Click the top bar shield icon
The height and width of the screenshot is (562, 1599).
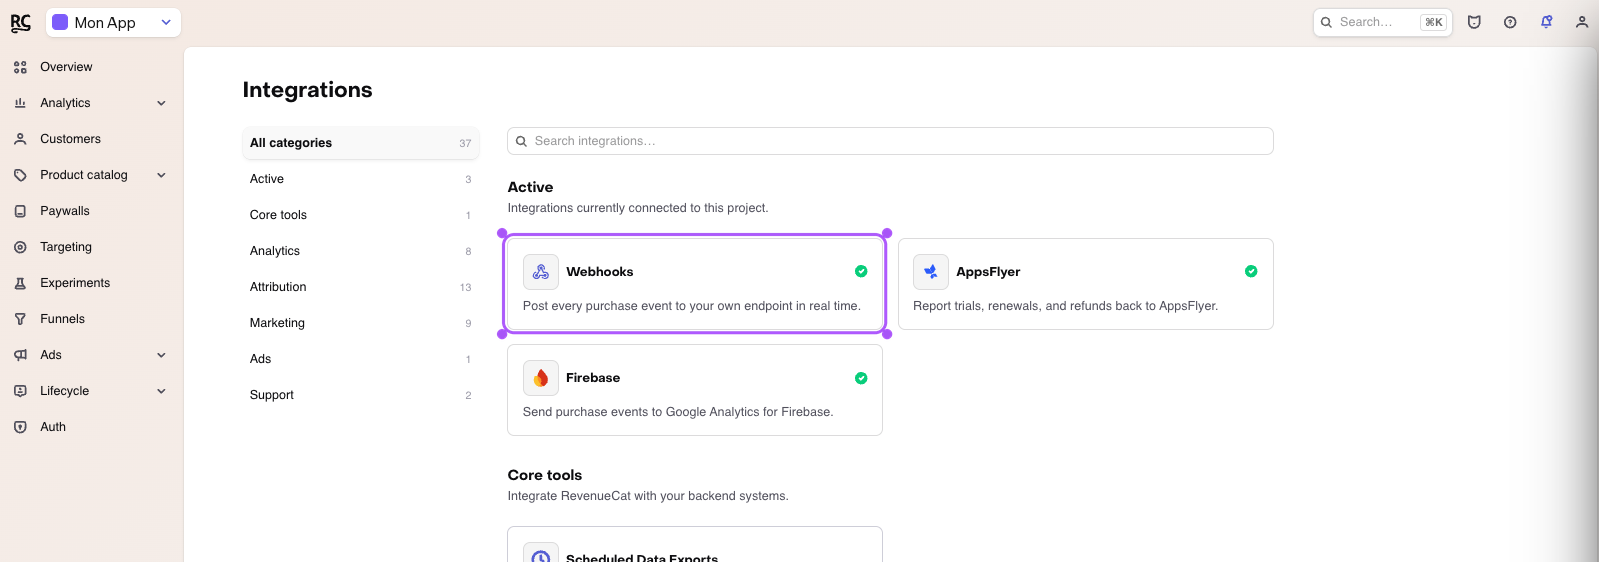pyautogui.click(x=1474, y=22)
